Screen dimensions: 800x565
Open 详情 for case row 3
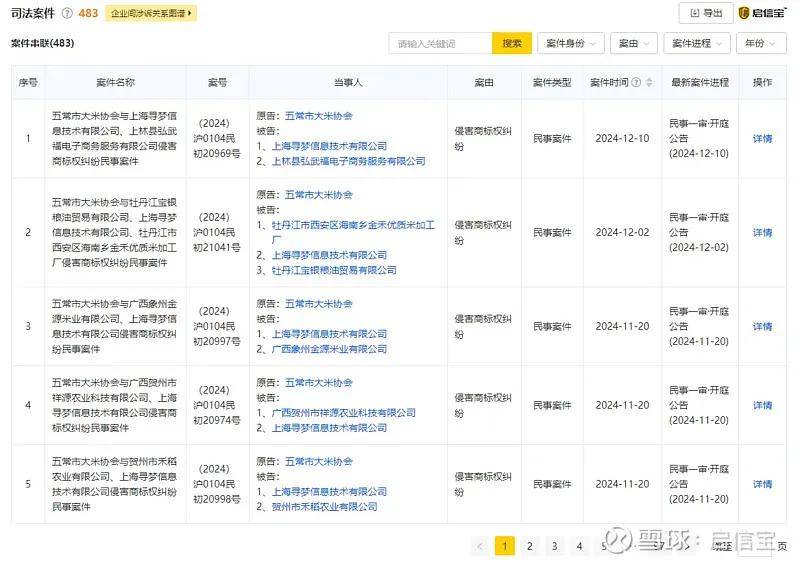(762, 327)
